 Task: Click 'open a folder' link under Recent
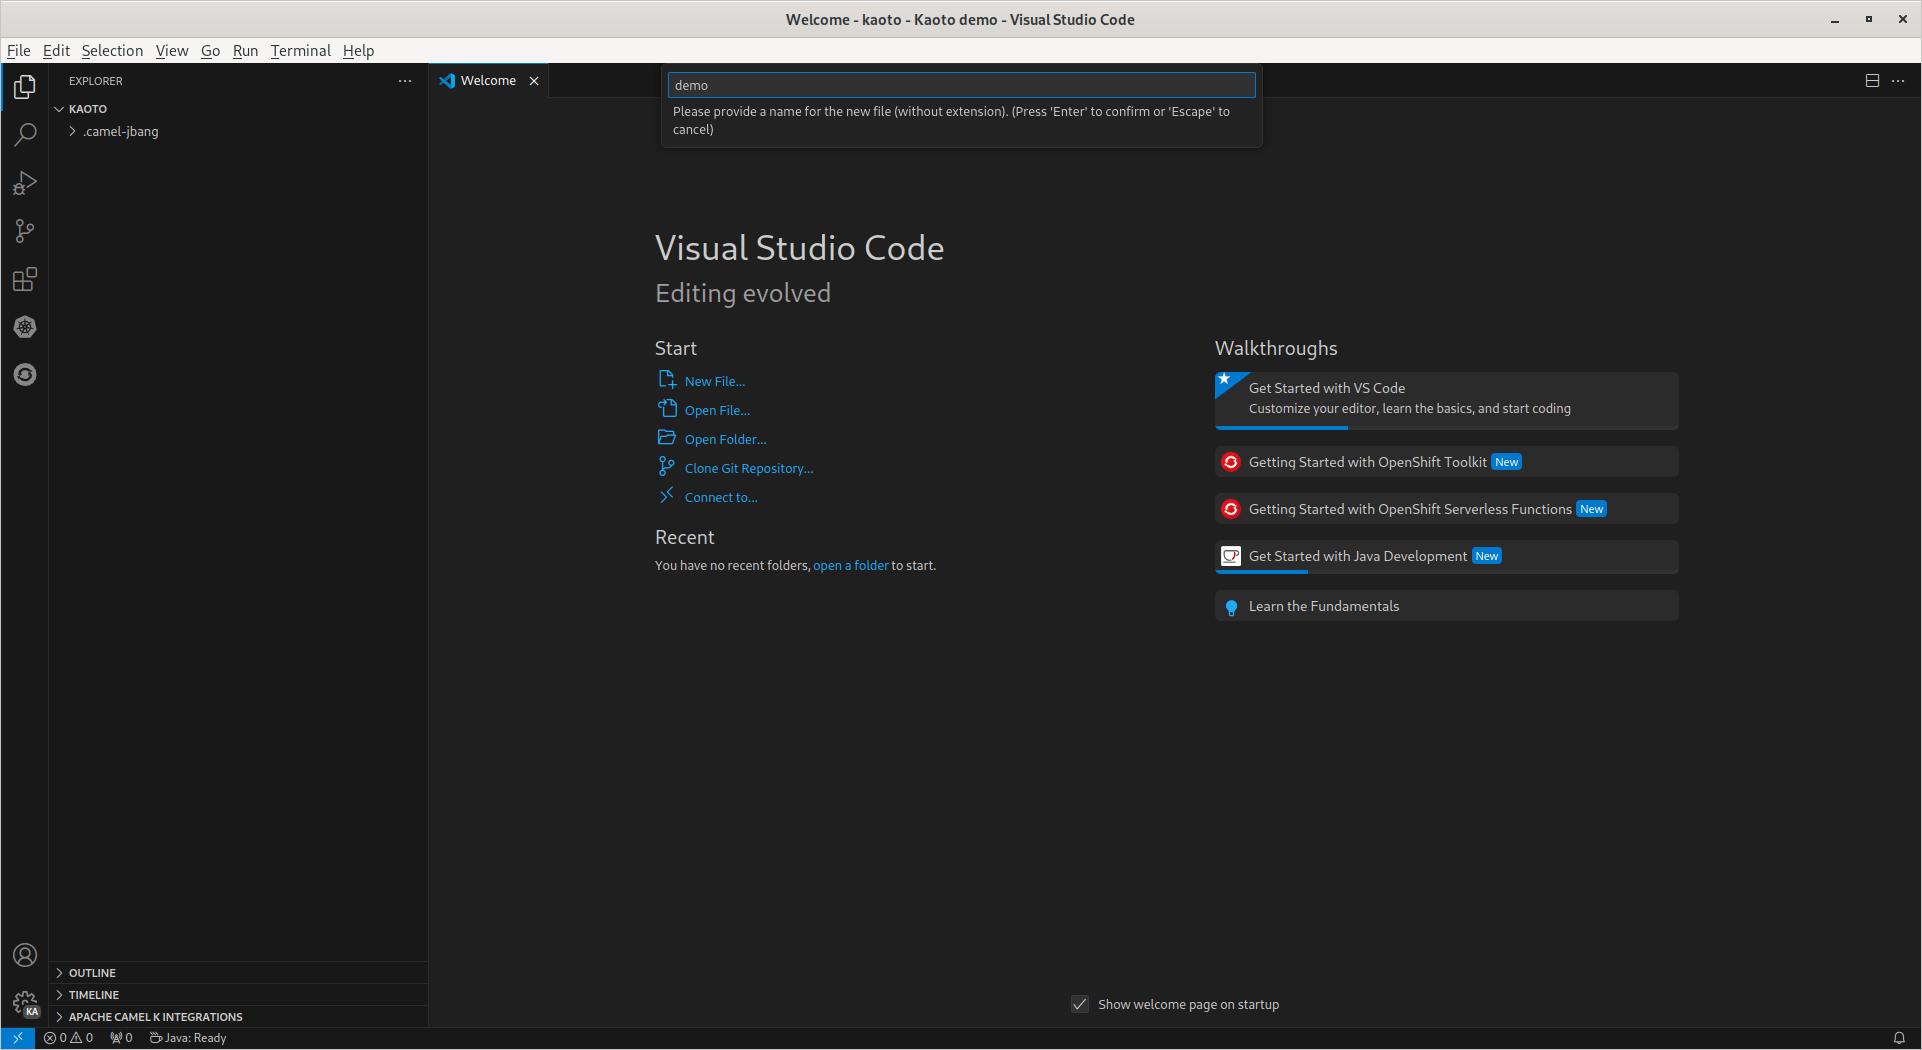tap(851, 566)
